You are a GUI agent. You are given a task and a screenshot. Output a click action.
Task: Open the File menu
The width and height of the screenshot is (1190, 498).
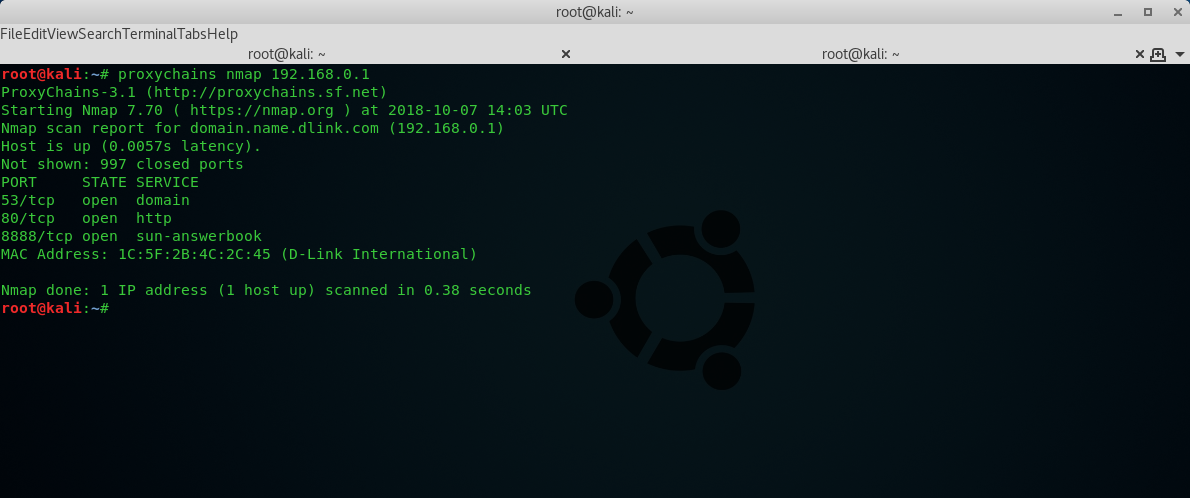tap(11, 34)
